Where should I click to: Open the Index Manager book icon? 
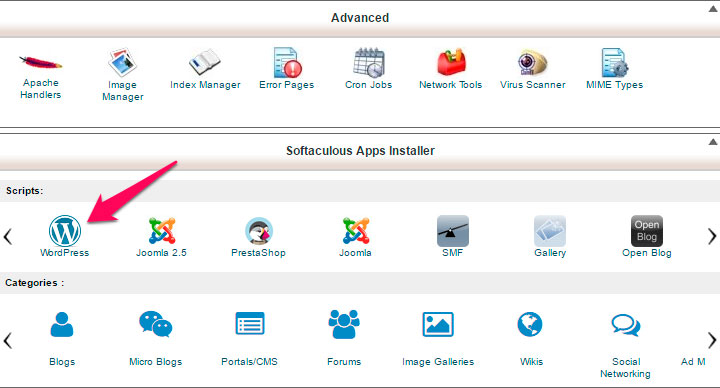tap(205, 62)
